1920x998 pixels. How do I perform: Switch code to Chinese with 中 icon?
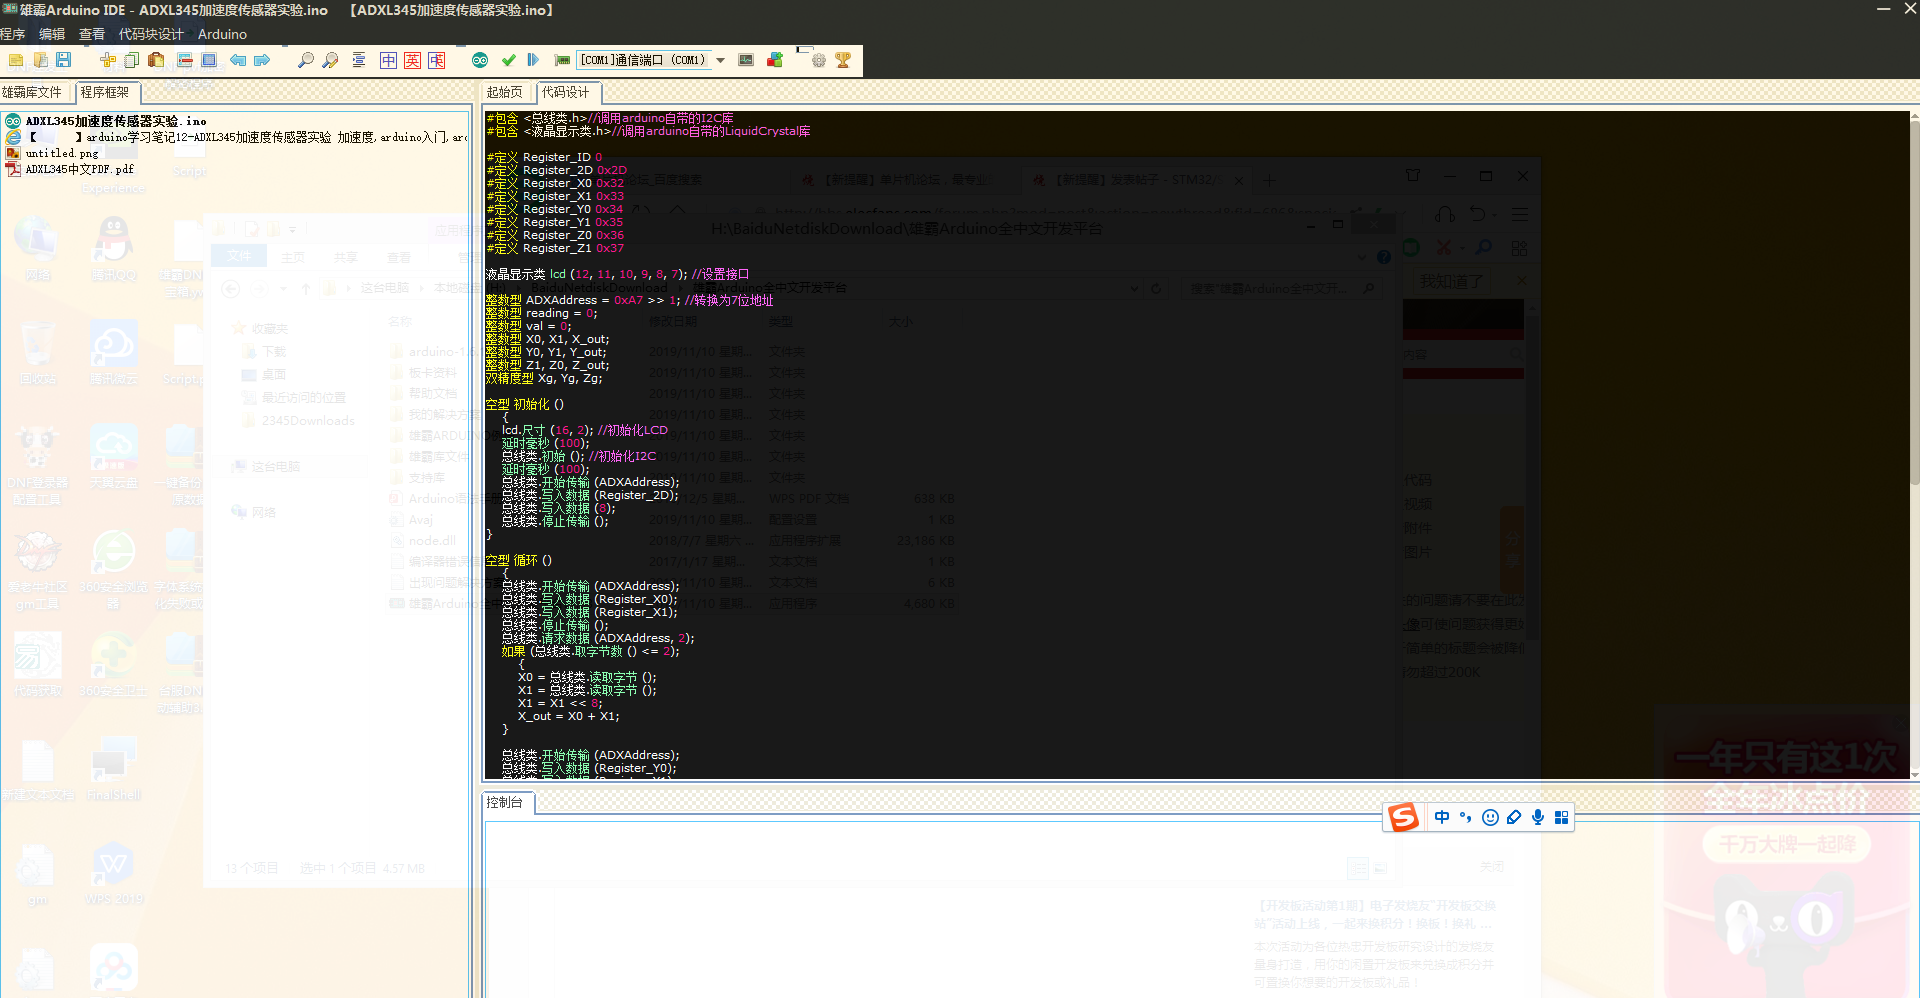[388, 60]
